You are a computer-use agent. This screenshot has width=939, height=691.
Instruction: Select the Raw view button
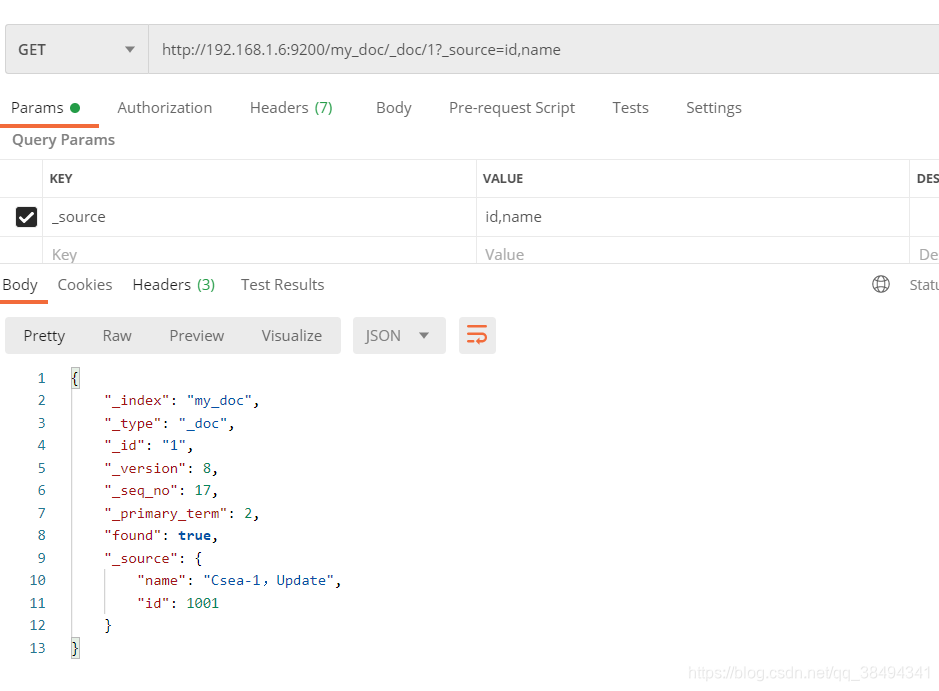click(x=117, y=336)
